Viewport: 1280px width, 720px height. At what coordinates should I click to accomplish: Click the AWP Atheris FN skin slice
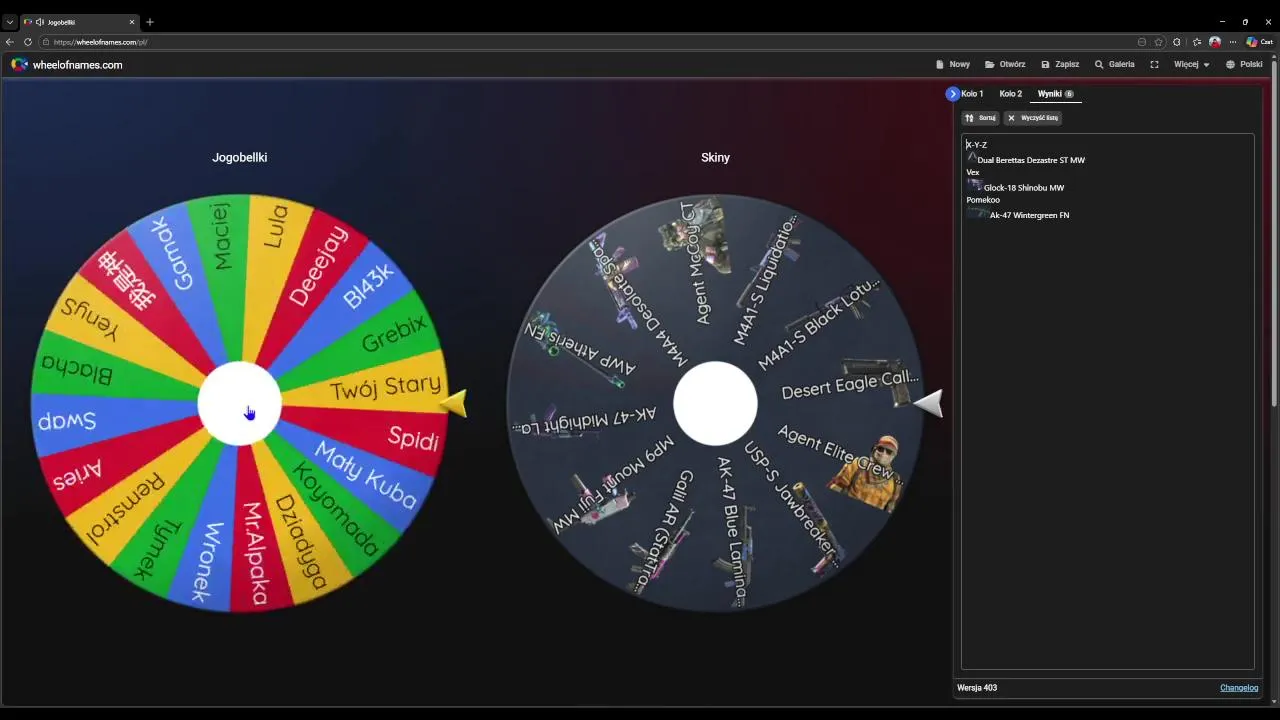[580, 345]
